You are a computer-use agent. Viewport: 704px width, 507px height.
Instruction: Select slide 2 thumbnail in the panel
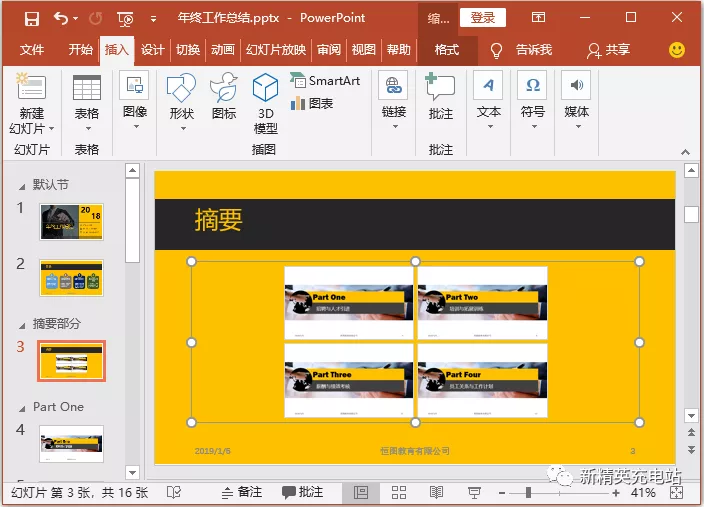tap(71, 278)
